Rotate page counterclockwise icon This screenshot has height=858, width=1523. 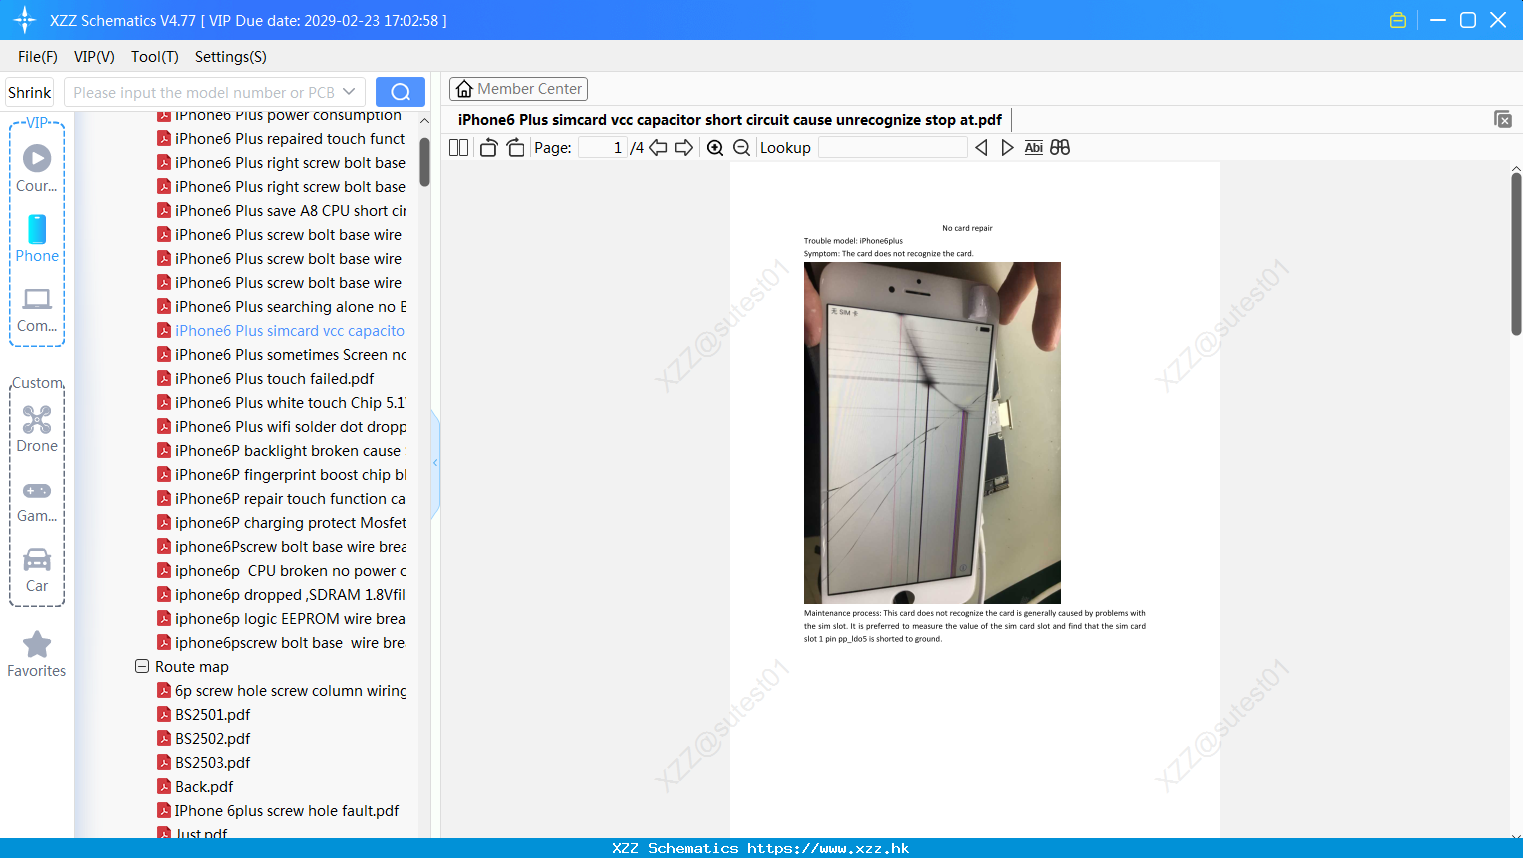(x=489, y=147)
